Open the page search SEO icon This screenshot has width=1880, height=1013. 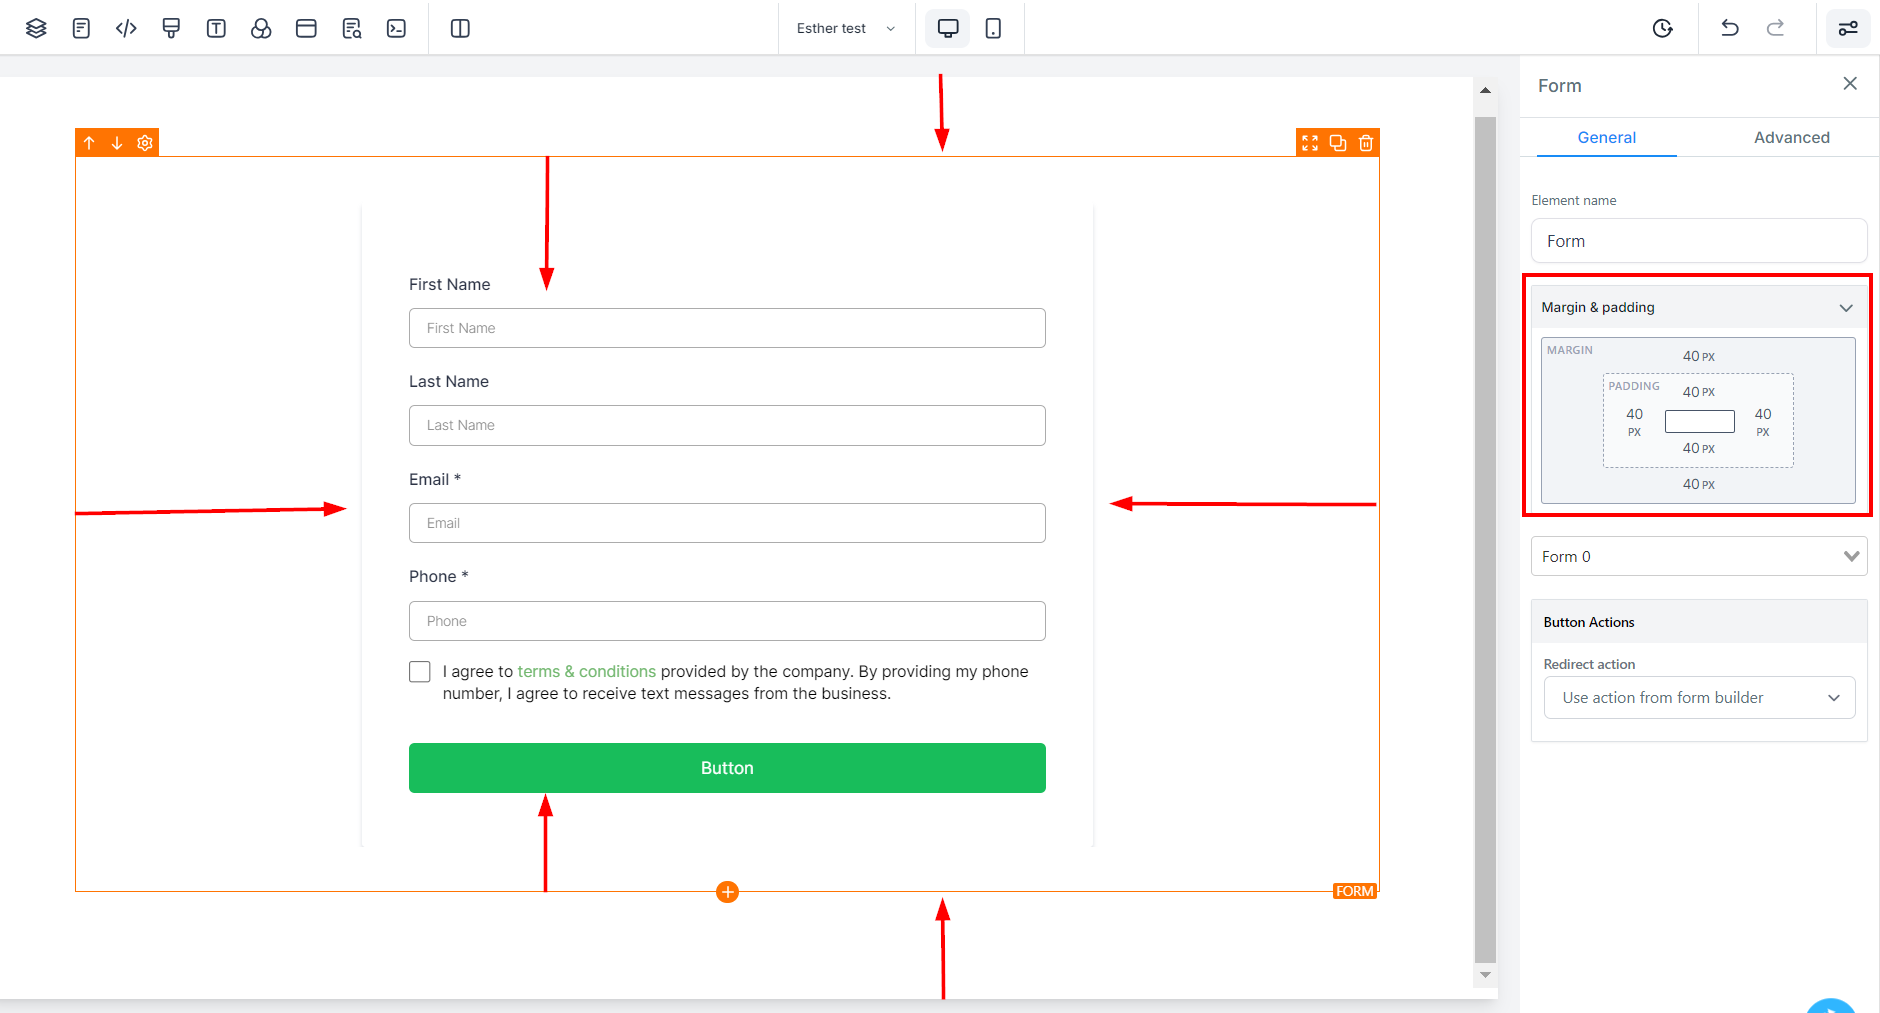tap(351, 28)
